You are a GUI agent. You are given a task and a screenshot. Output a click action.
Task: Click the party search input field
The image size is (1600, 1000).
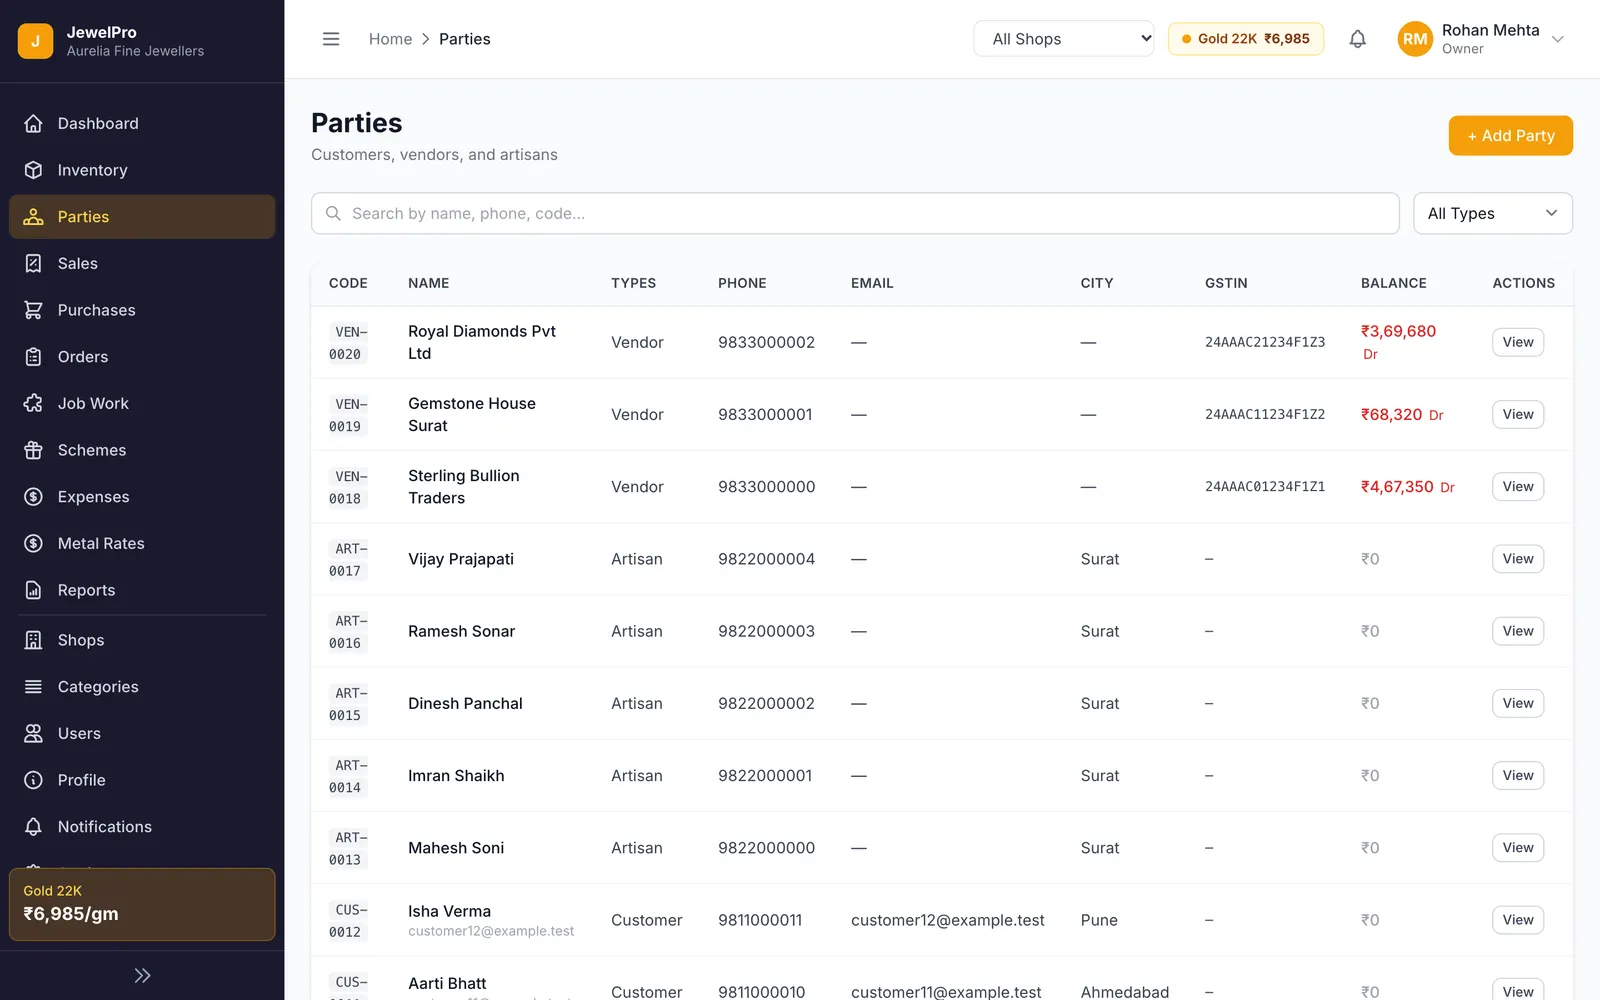coord(855,213)
